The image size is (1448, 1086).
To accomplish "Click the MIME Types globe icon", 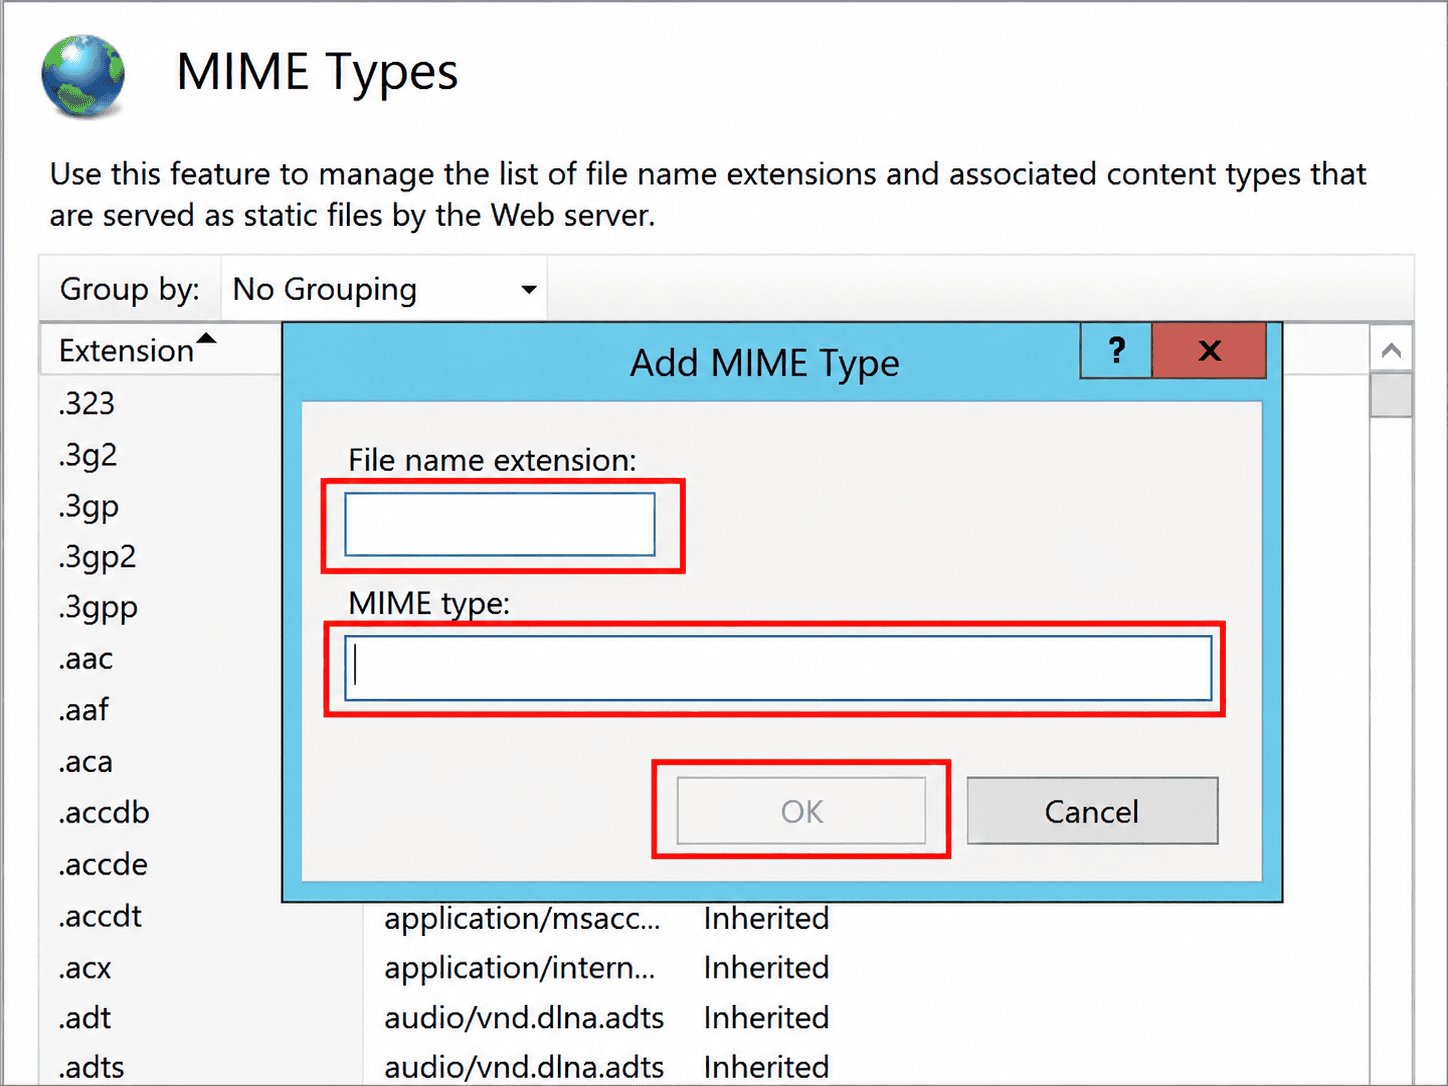I will (x=83, y=77).
